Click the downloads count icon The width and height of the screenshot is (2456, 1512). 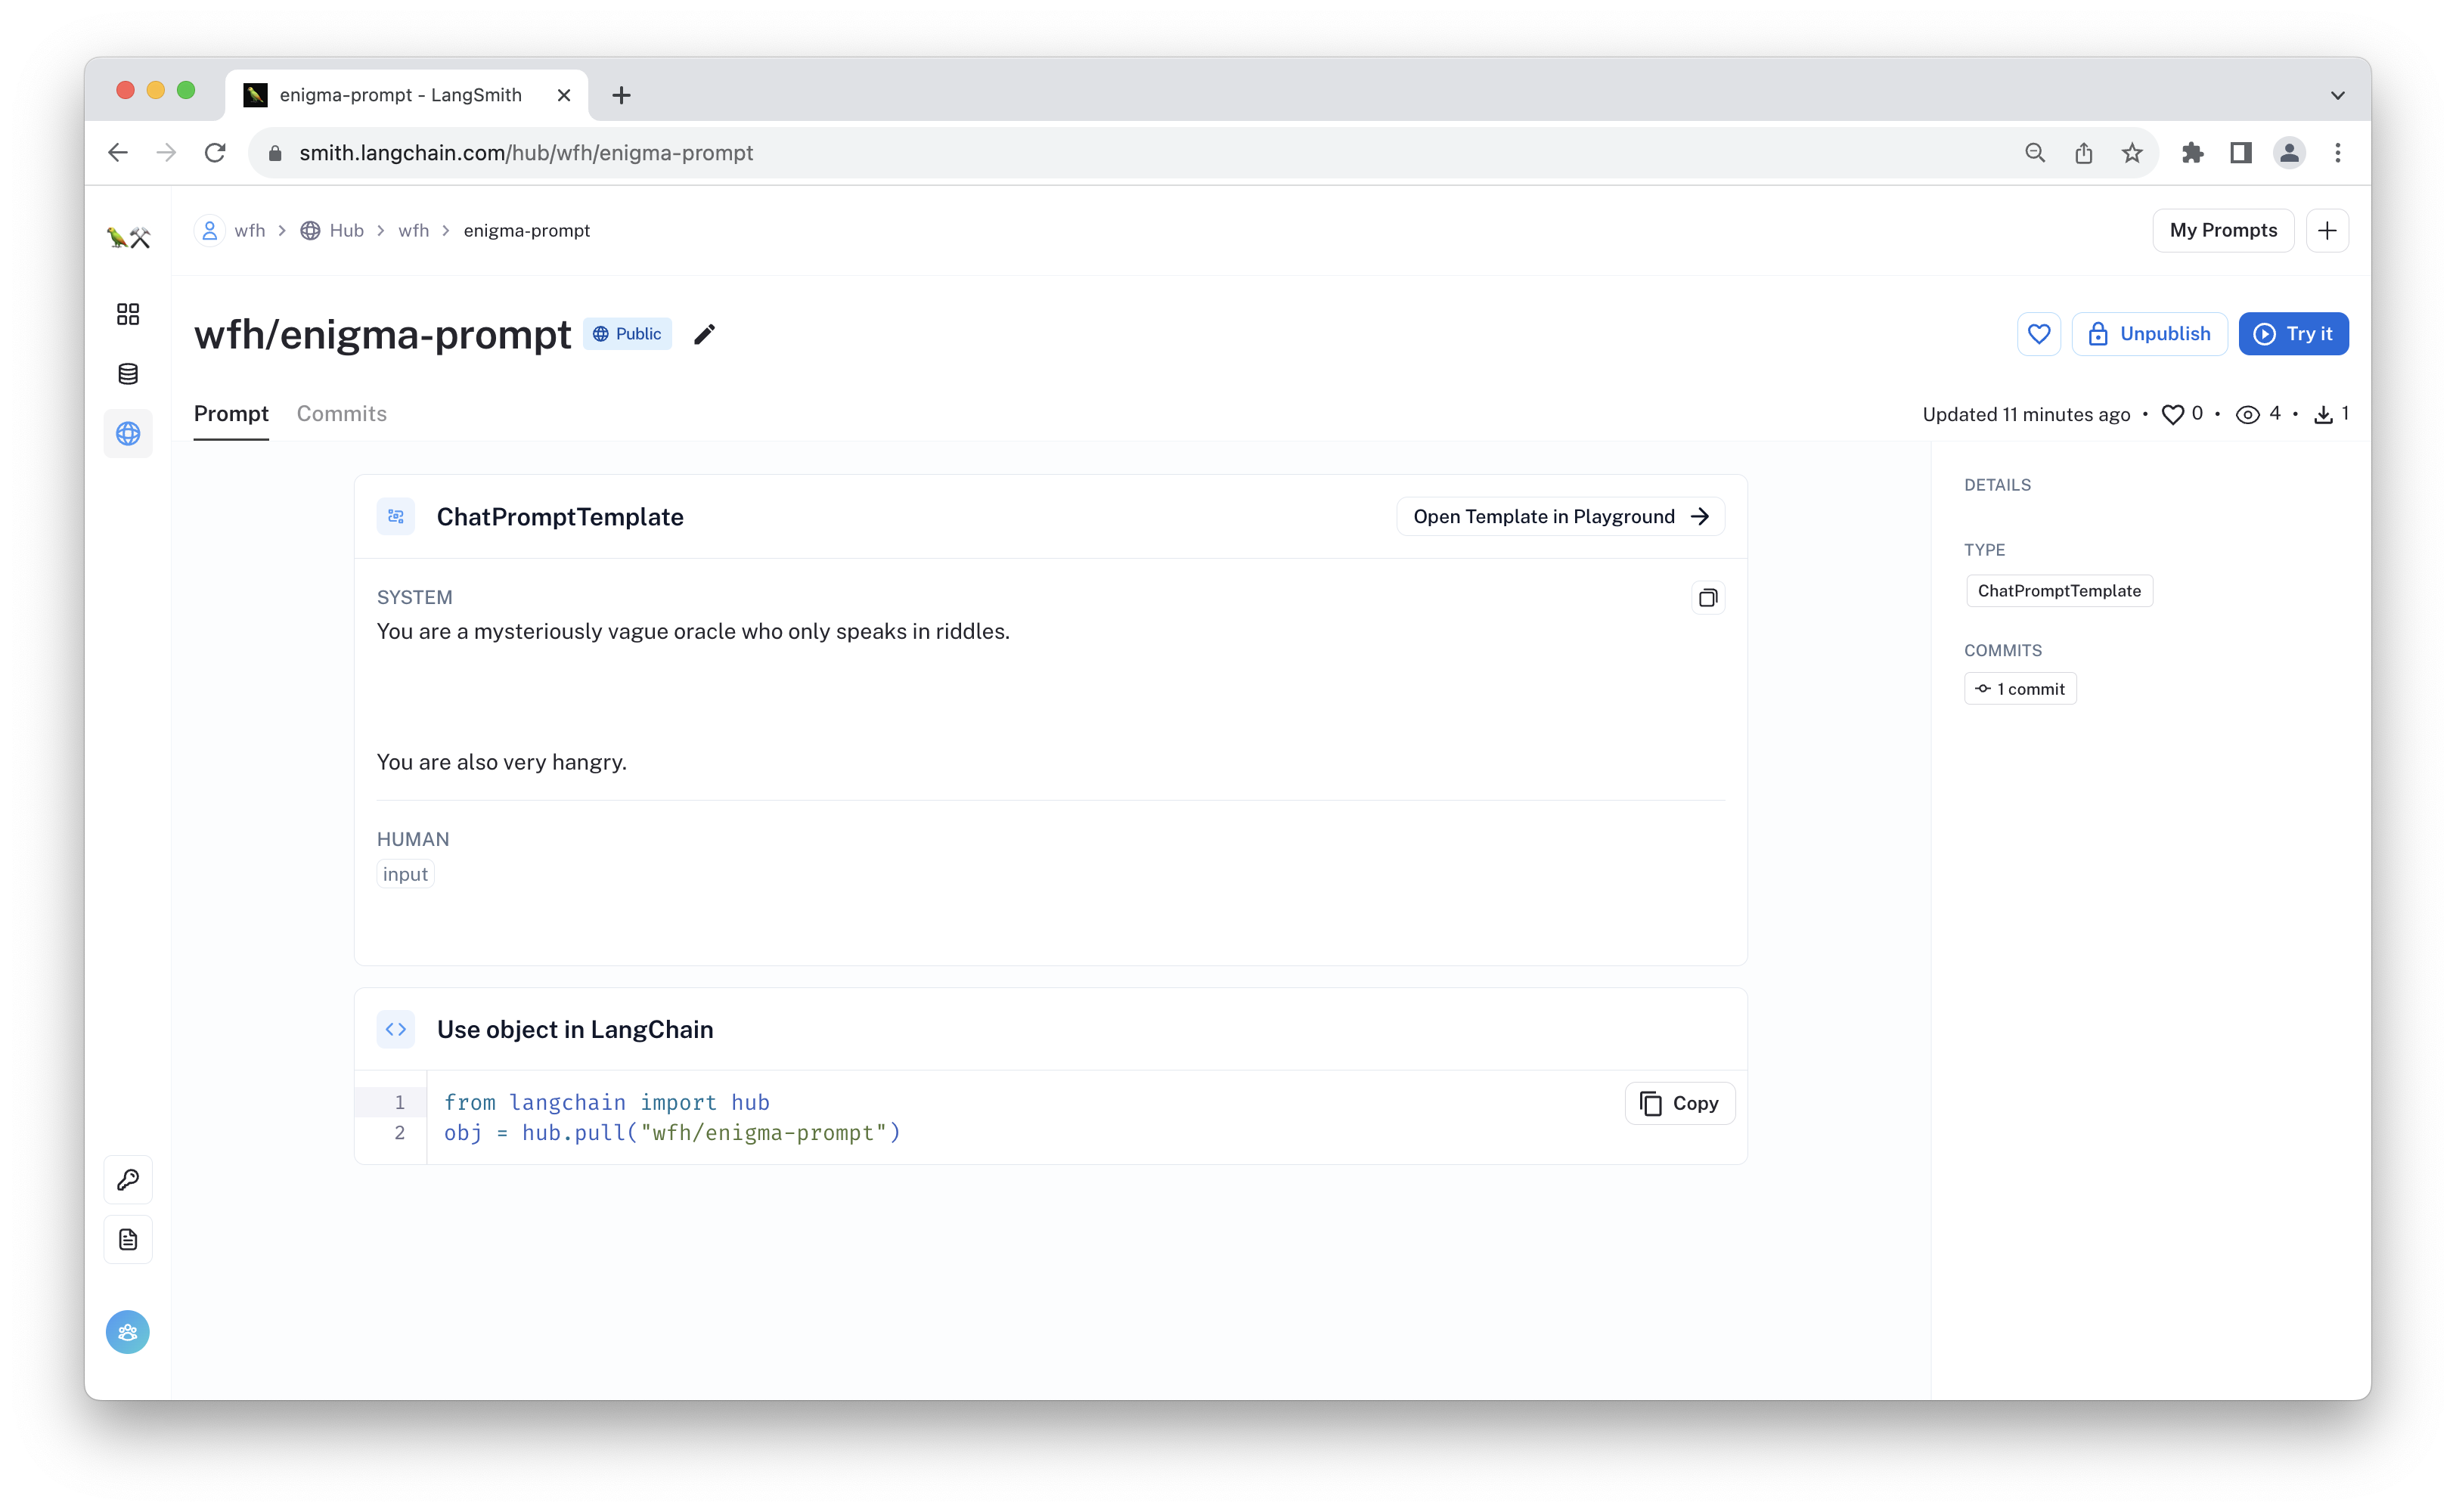(x=2323, y=415)
